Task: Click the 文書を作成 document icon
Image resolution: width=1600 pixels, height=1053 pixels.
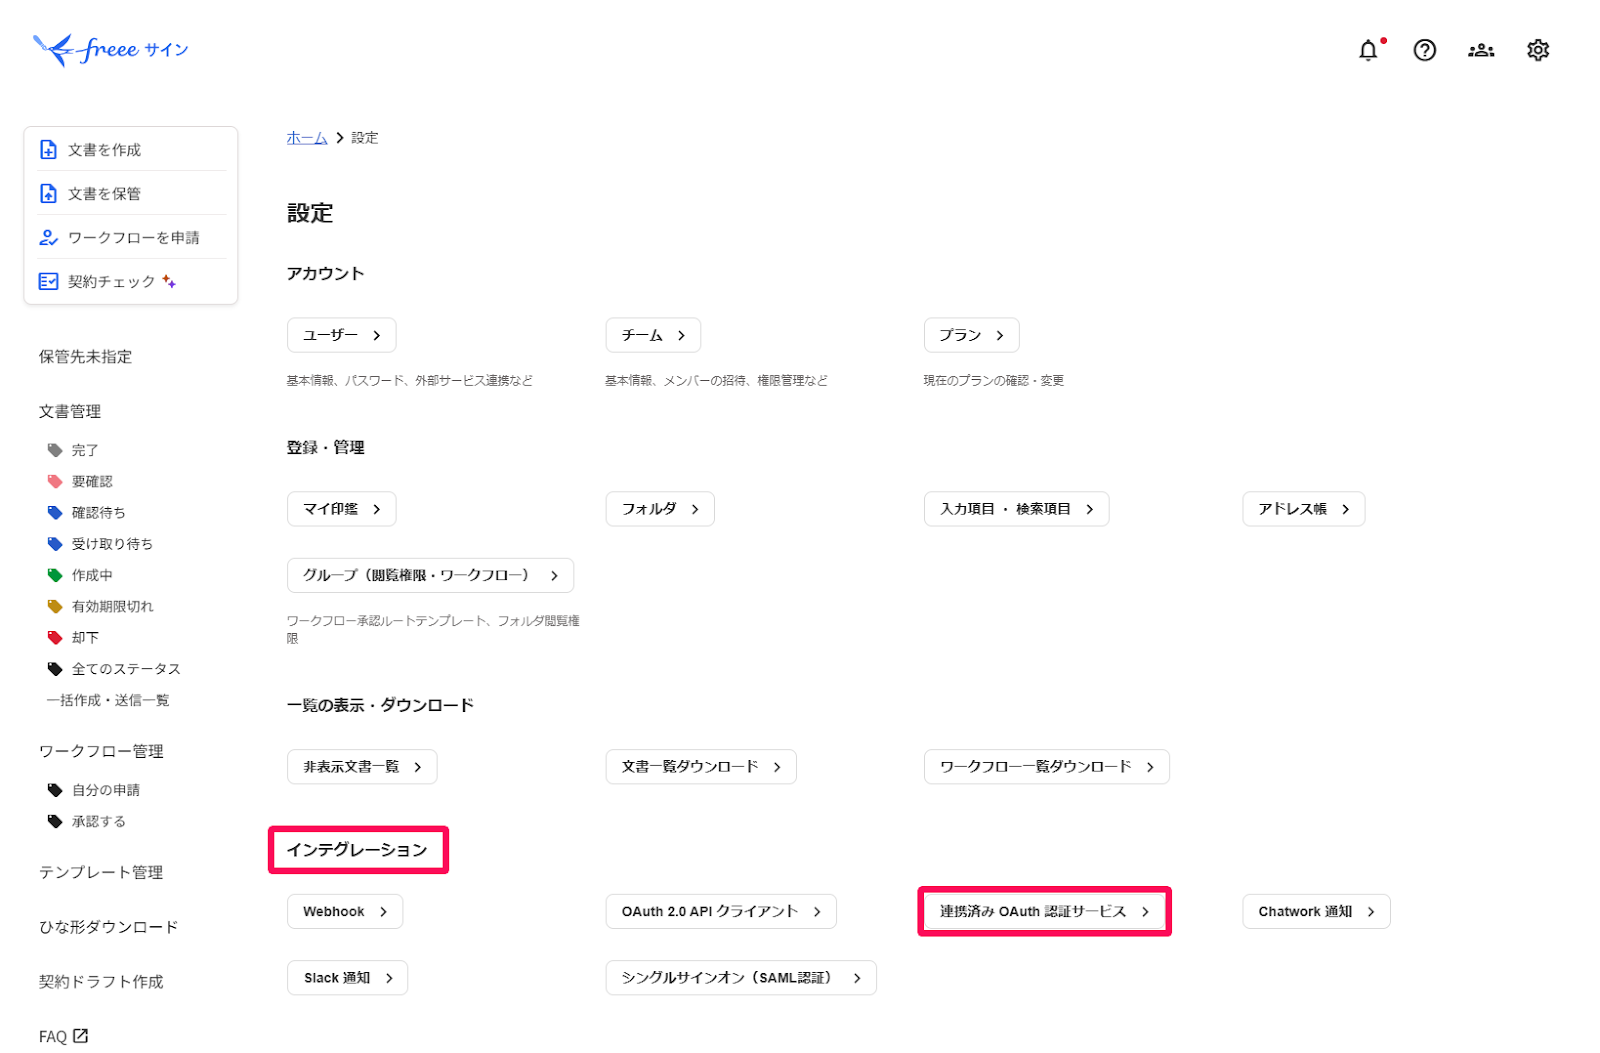Action: click(x=48, y=150)
